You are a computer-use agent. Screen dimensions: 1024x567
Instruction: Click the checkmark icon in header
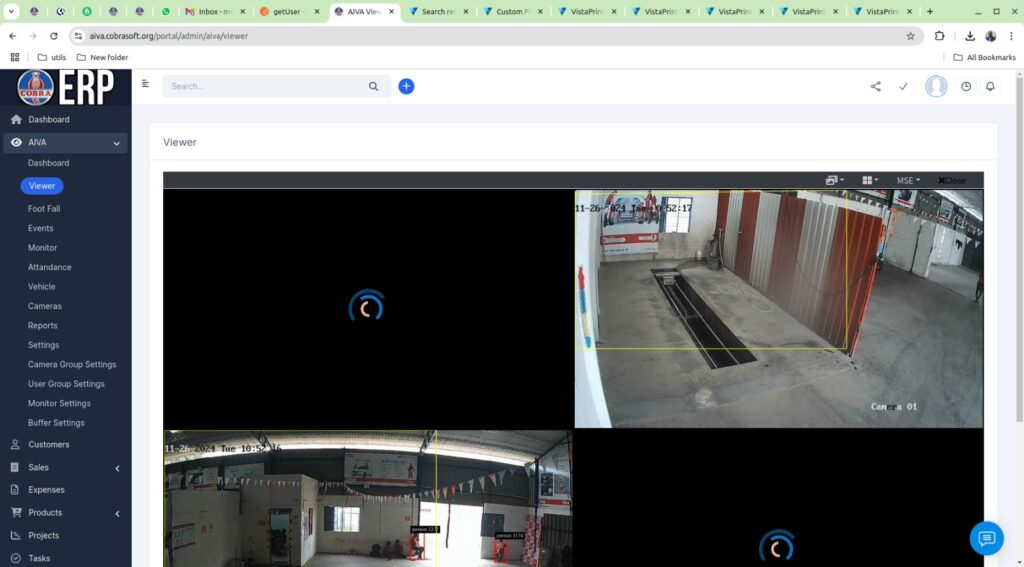pos(903,87)
